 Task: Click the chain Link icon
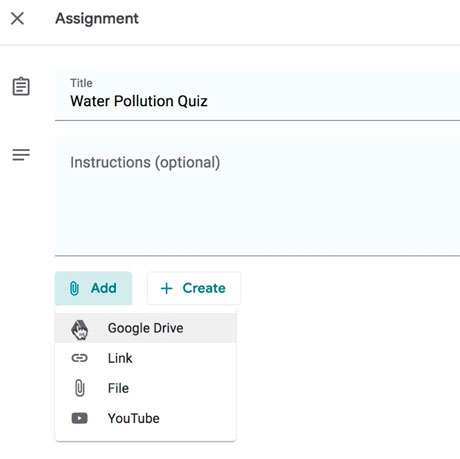(x=80, y=358)
